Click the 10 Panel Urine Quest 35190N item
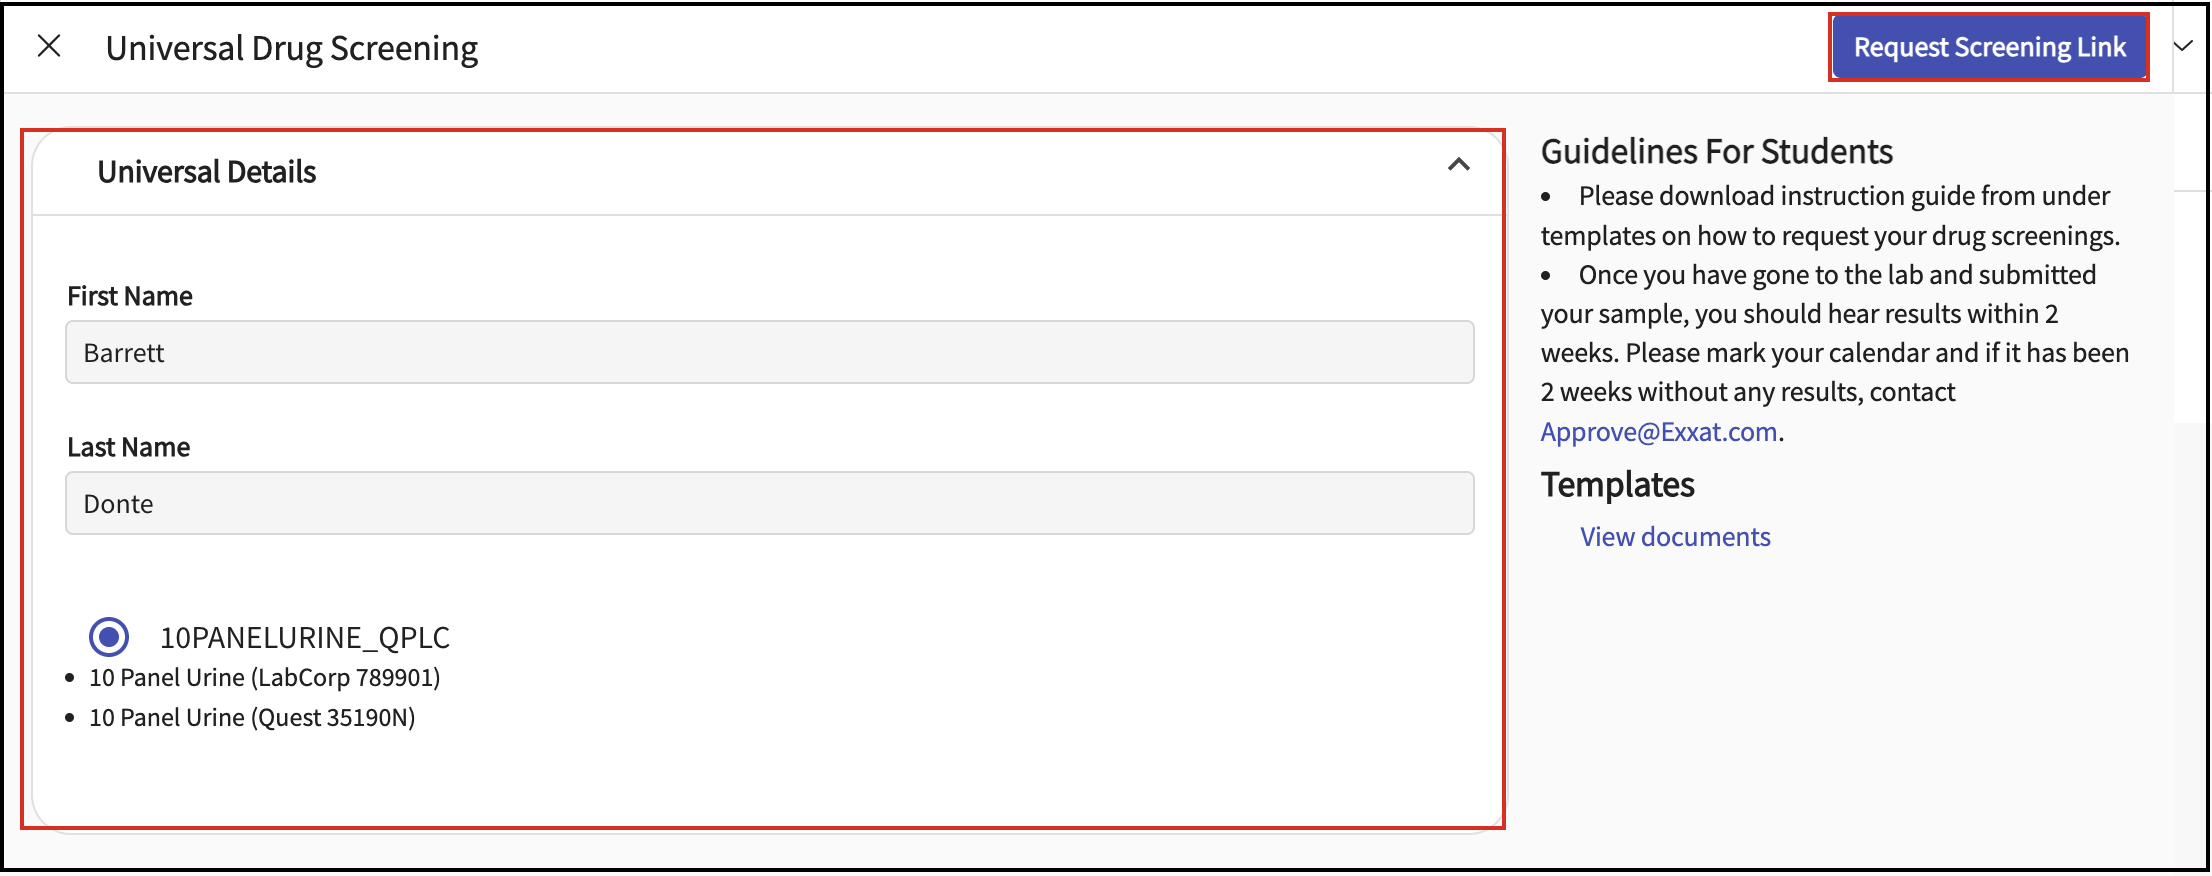 tap(252, 718)
